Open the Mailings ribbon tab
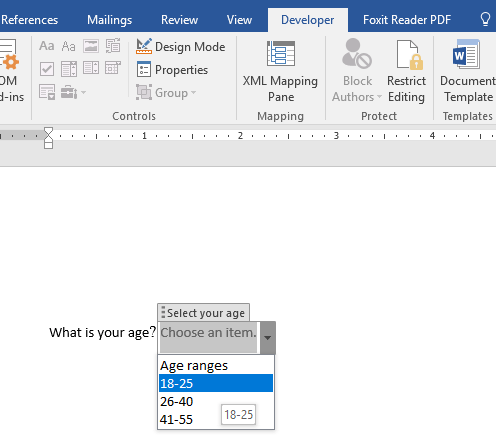 coord(109,20)
